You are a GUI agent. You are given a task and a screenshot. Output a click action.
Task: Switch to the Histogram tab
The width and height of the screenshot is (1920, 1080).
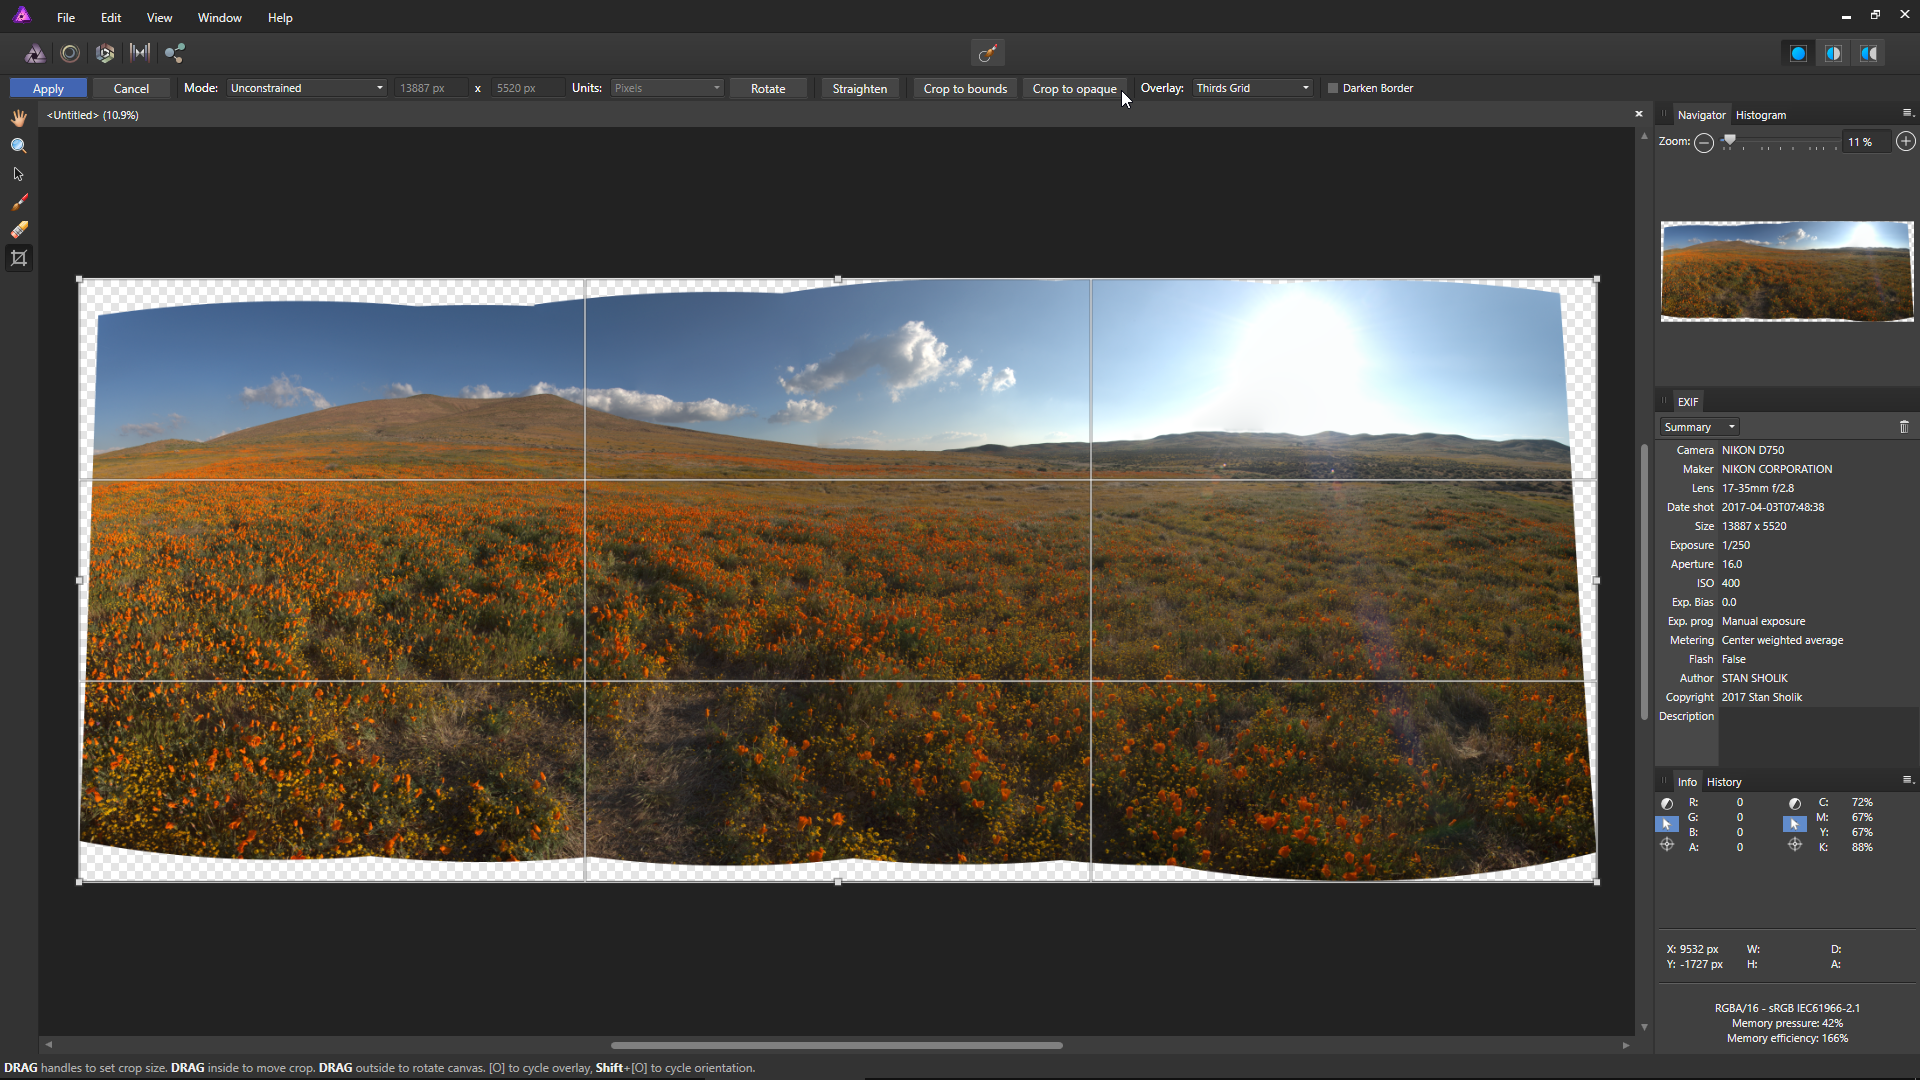click(x=1760, y=115)
